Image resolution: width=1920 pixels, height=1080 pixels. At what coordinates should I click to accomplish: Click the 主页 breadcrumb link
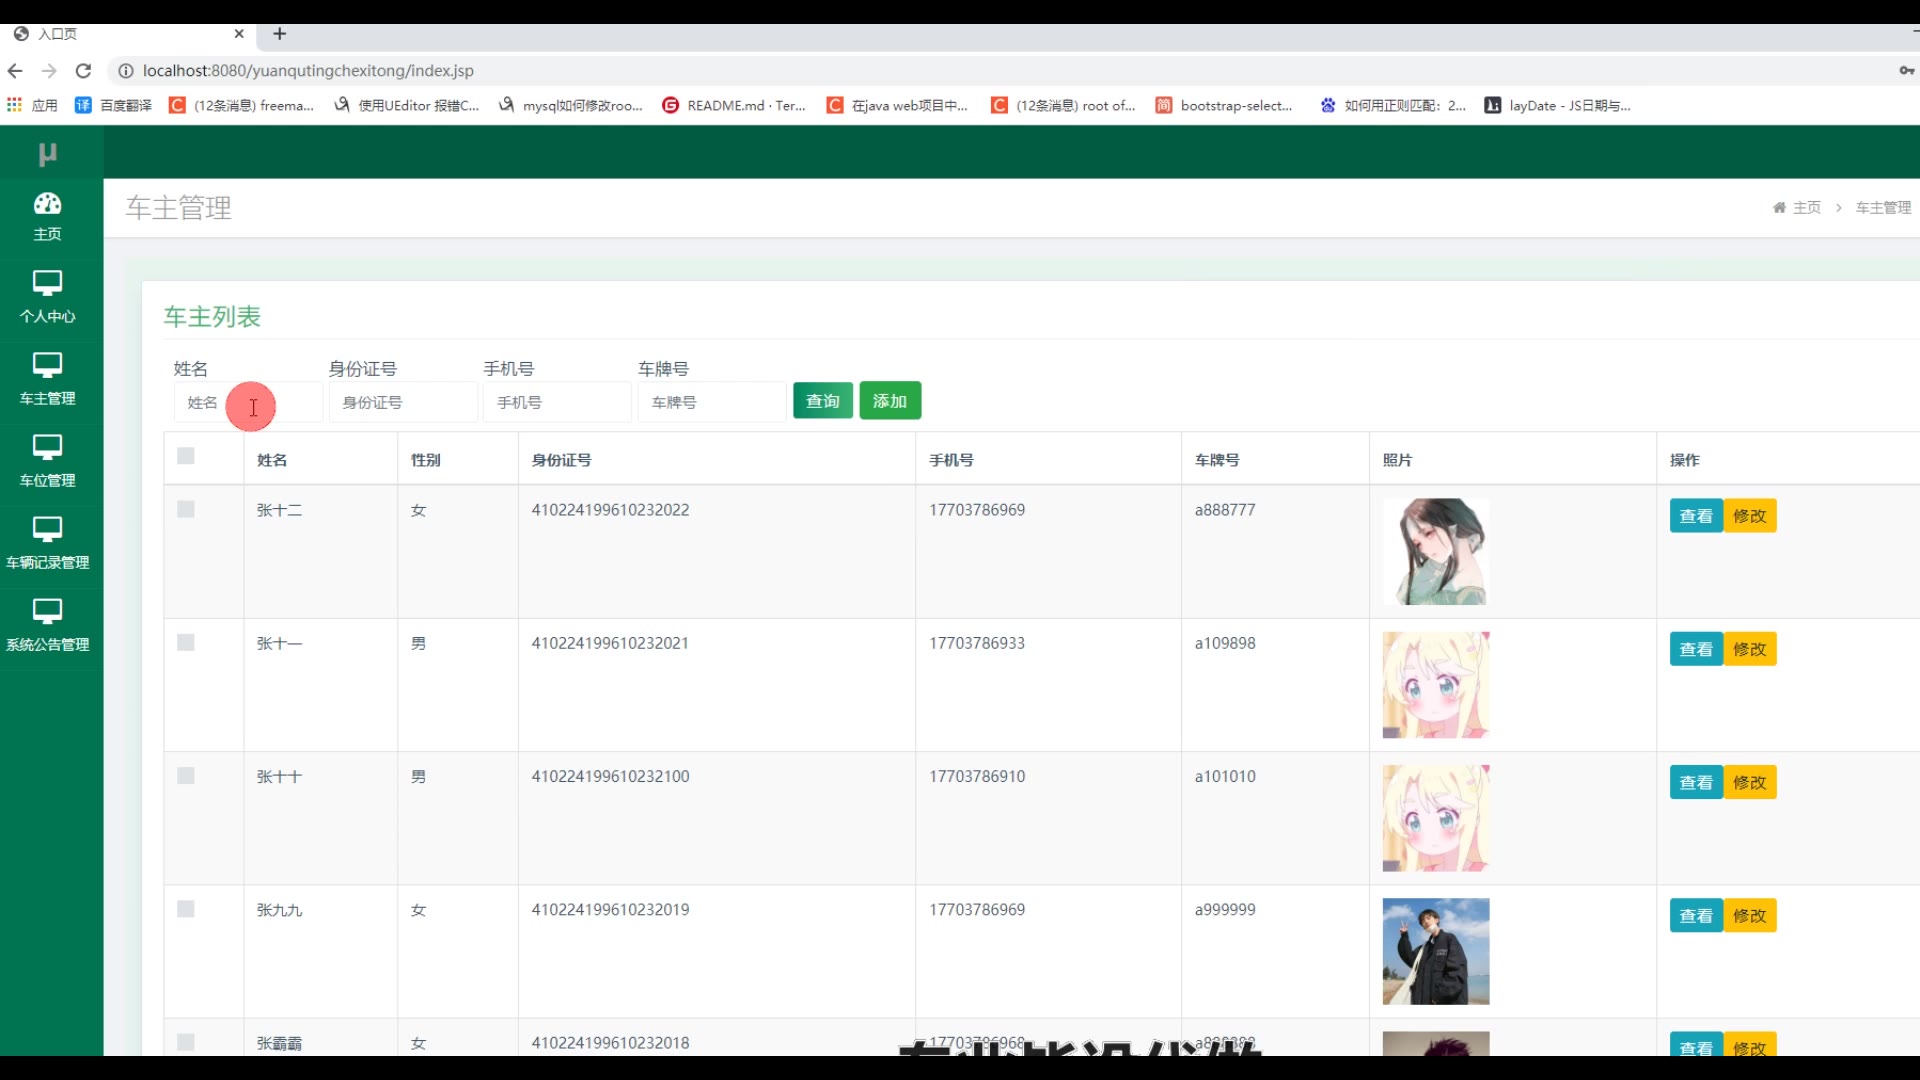1806,208
